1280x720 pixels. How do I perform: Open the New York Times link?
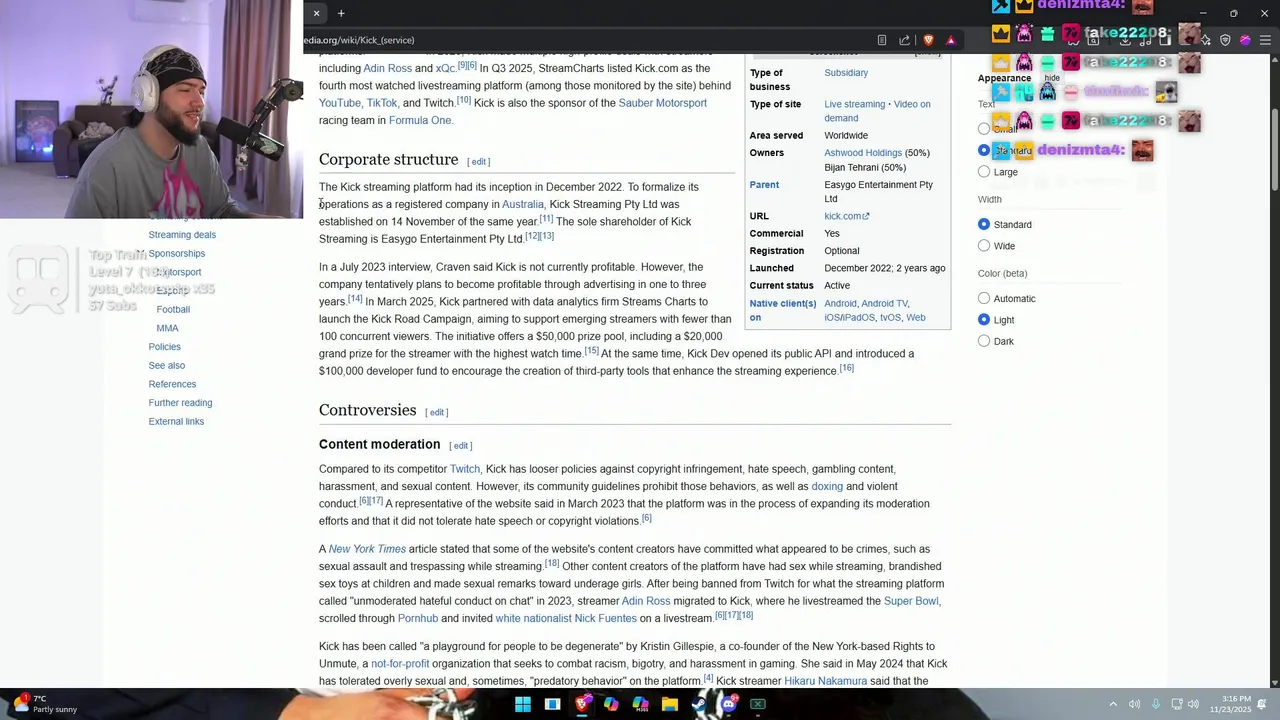[367, 549]
